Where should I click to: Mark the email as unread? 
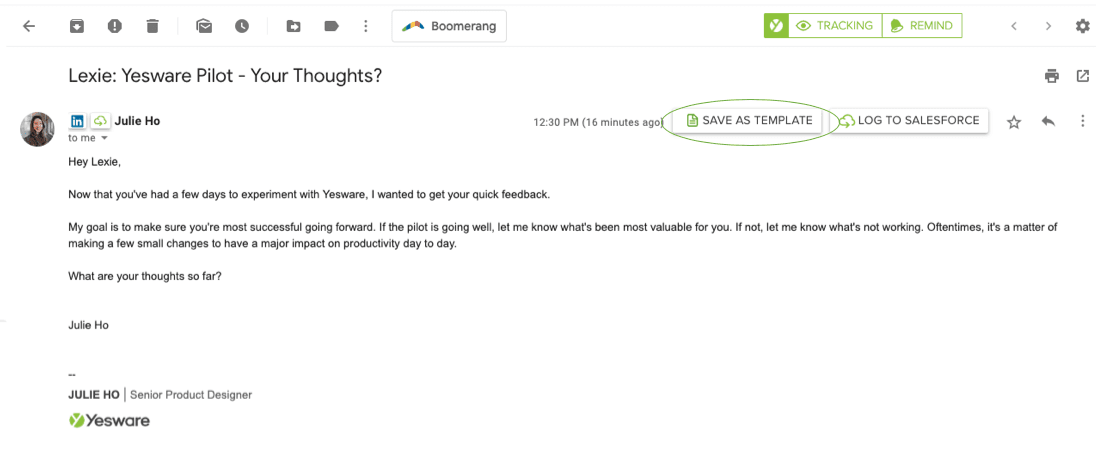pyautogui.click(x=204, y=26)
